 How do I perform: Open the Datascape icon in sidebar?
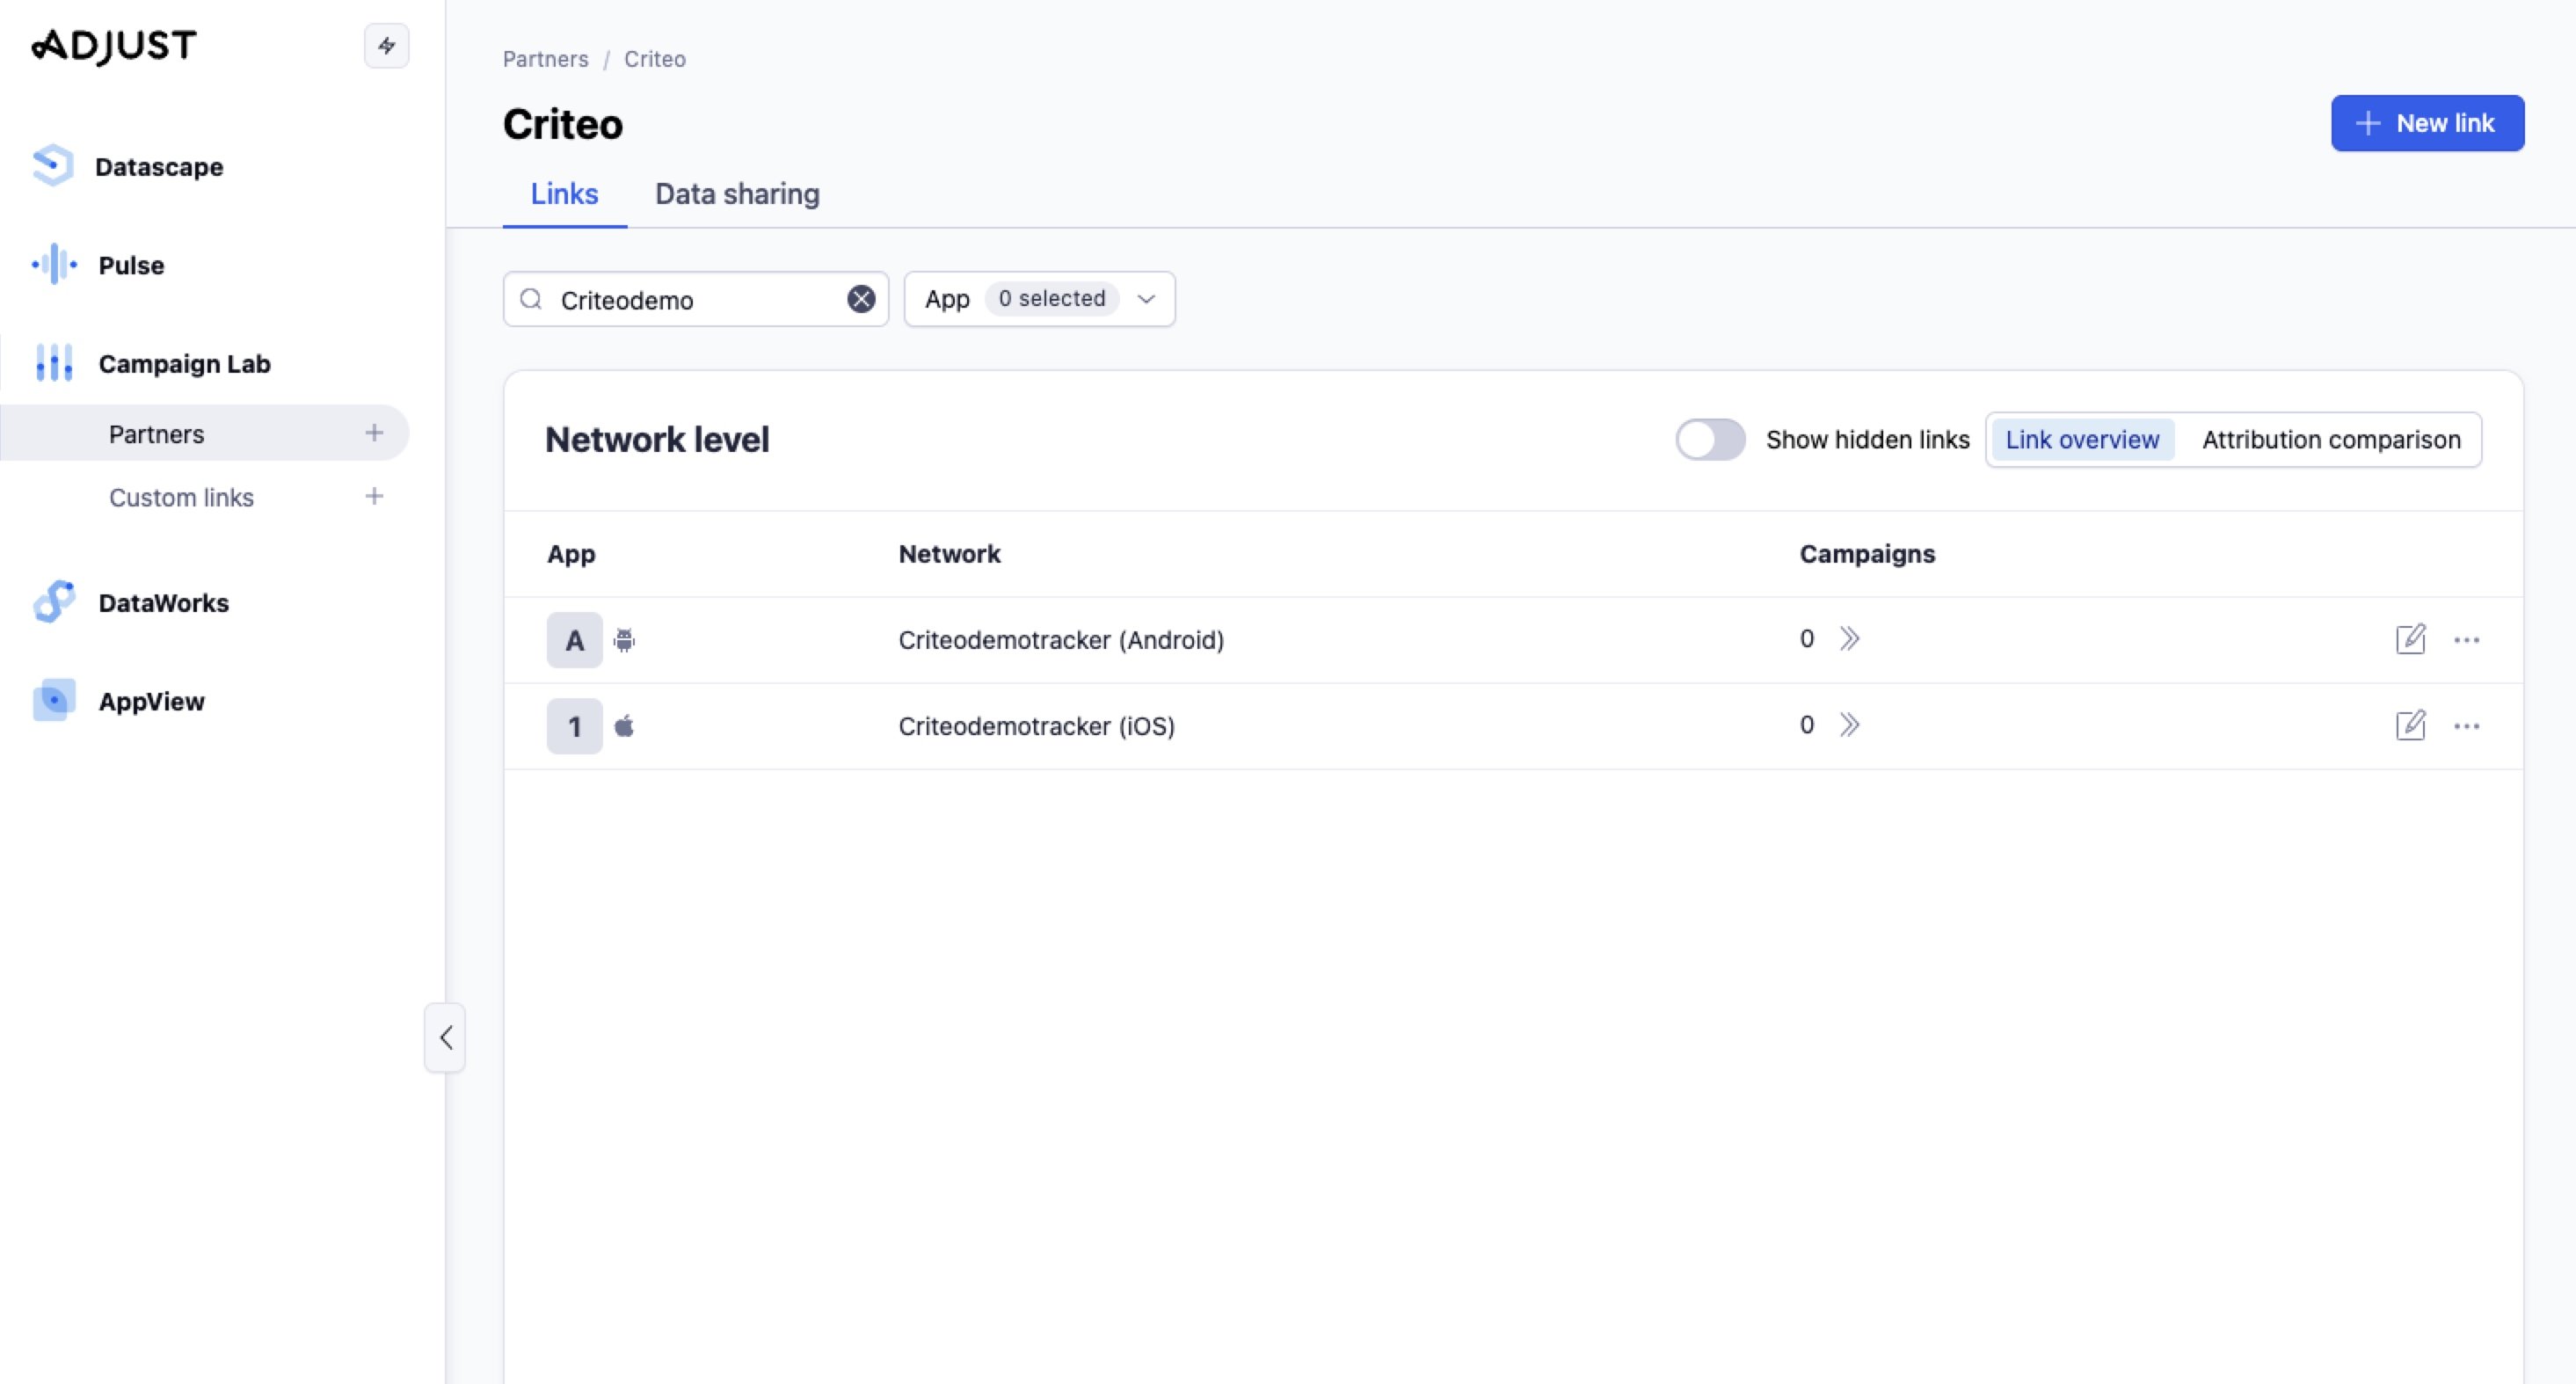53,166
